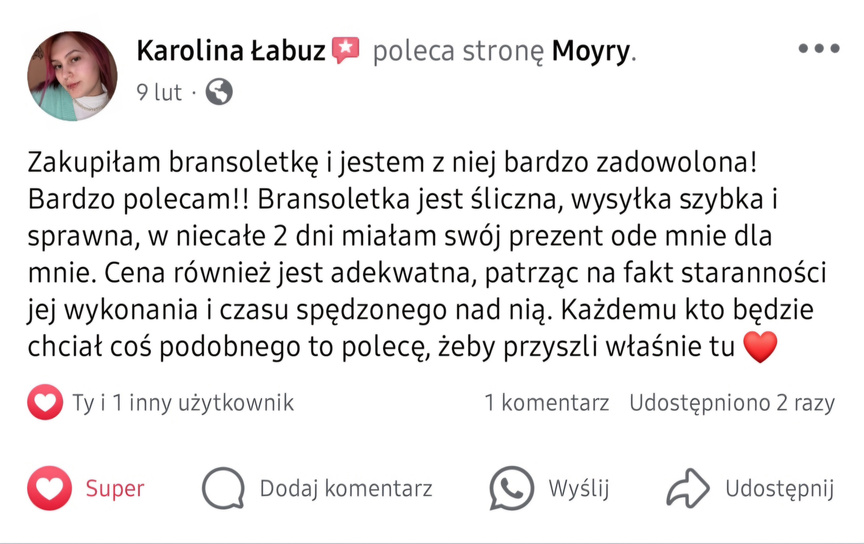Click the small heart reaction summary icon
This screenshot has width=864, height=544.
tap(45, 402)
